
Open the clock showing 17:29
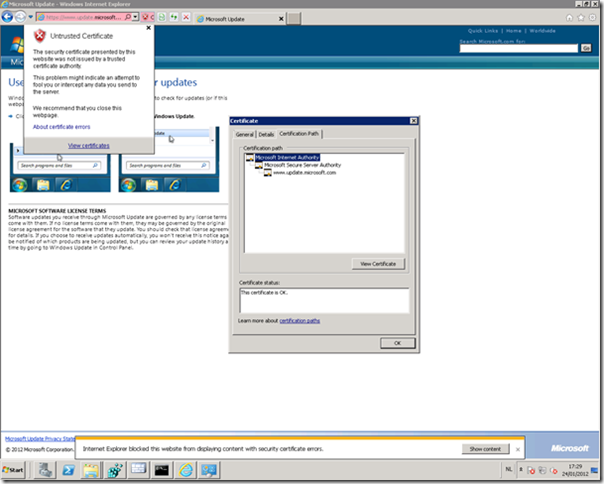pyautogui.click(x=575, y=470)
